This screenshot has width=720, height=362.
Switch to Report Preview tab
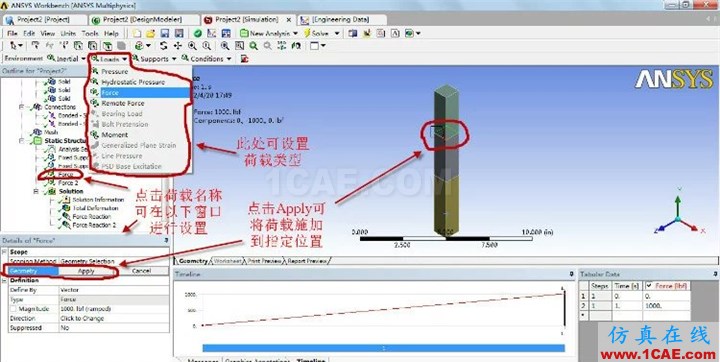click(307, 261)
